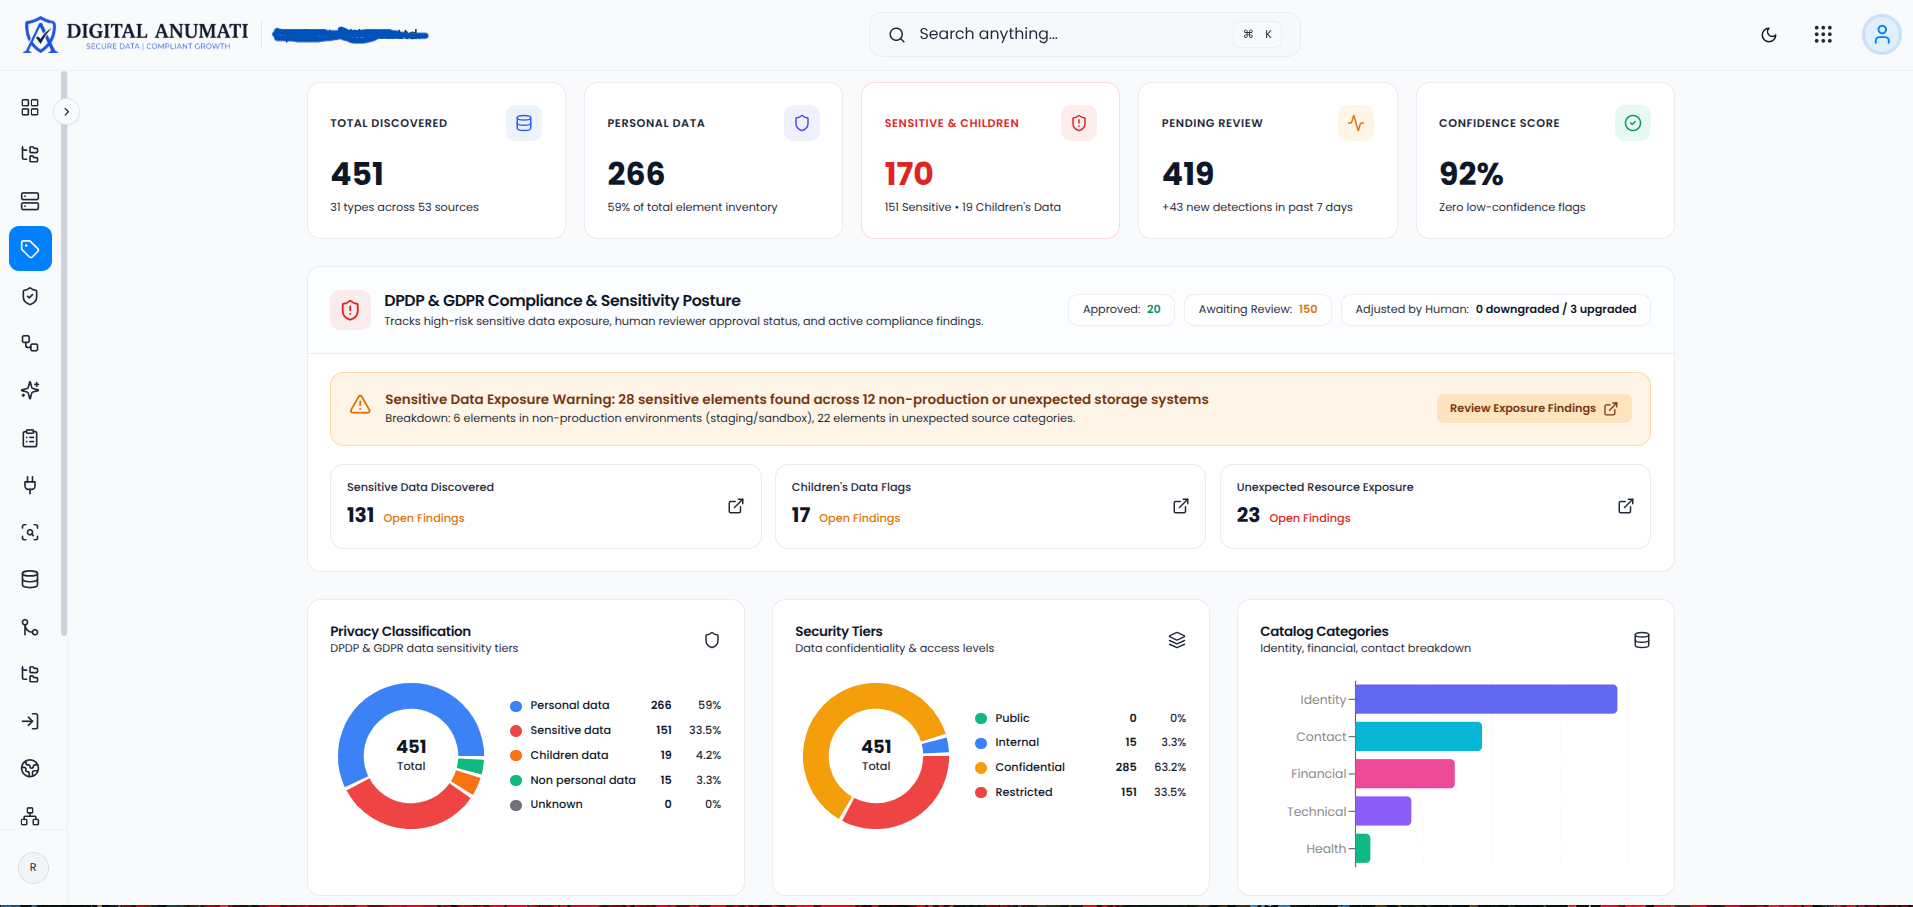
Task: Click the Awaiting Review: 150 badge
Action: tap(1258, 309)
